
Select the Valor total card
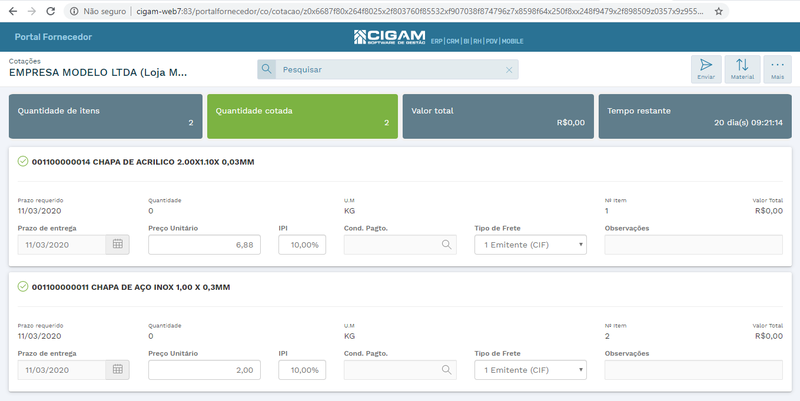coord(498,116)
